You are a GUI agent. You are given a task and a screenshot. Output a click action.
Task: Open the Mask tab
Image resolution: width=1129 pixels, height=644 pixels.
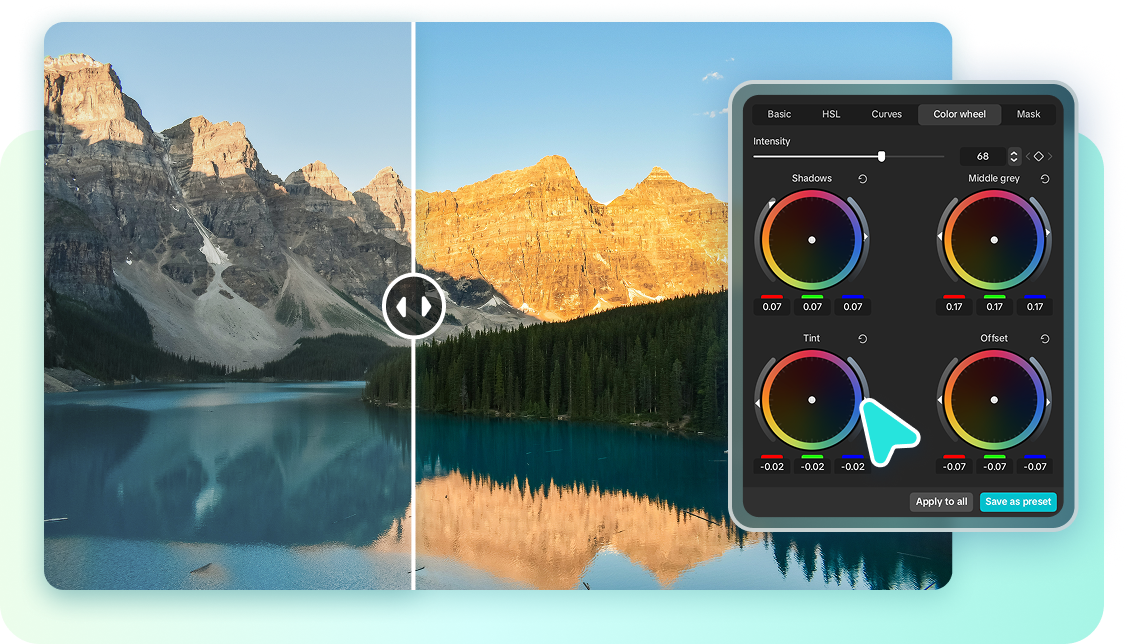click(1029, 114)
